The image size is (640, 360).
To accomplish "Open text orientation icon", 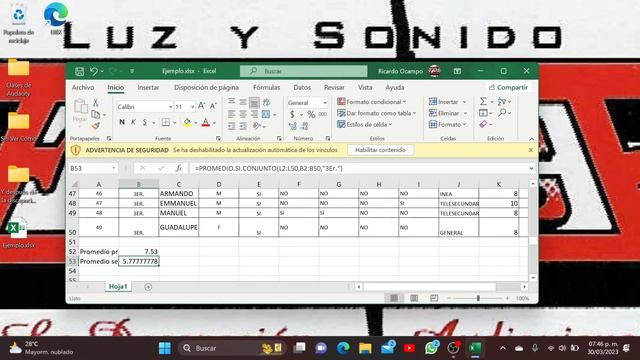I will tap(257, 126).
